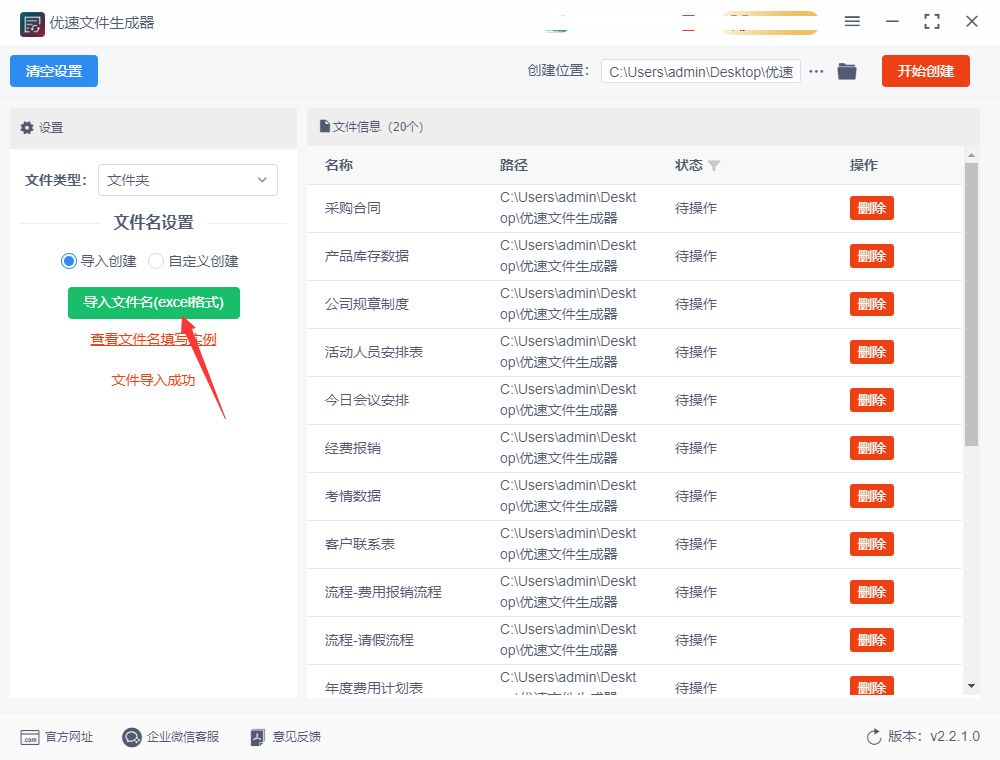Click the 版本: v2.2.1.0 label
Image resolution: width=1000 pixels, height=760 pixels.
[934, 736]
